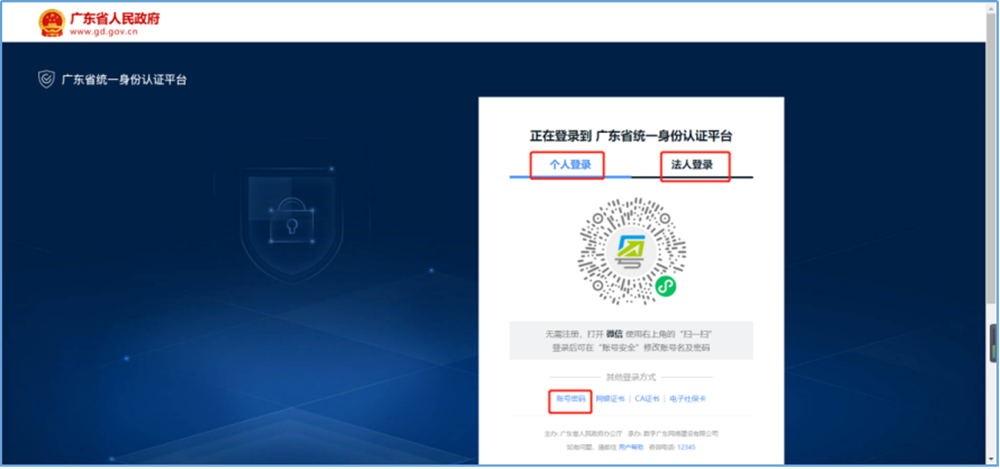Viewport: 1000px width, 469px height.
Task: Click the 12345 hotline number link
Action: [x=686, y=447]
